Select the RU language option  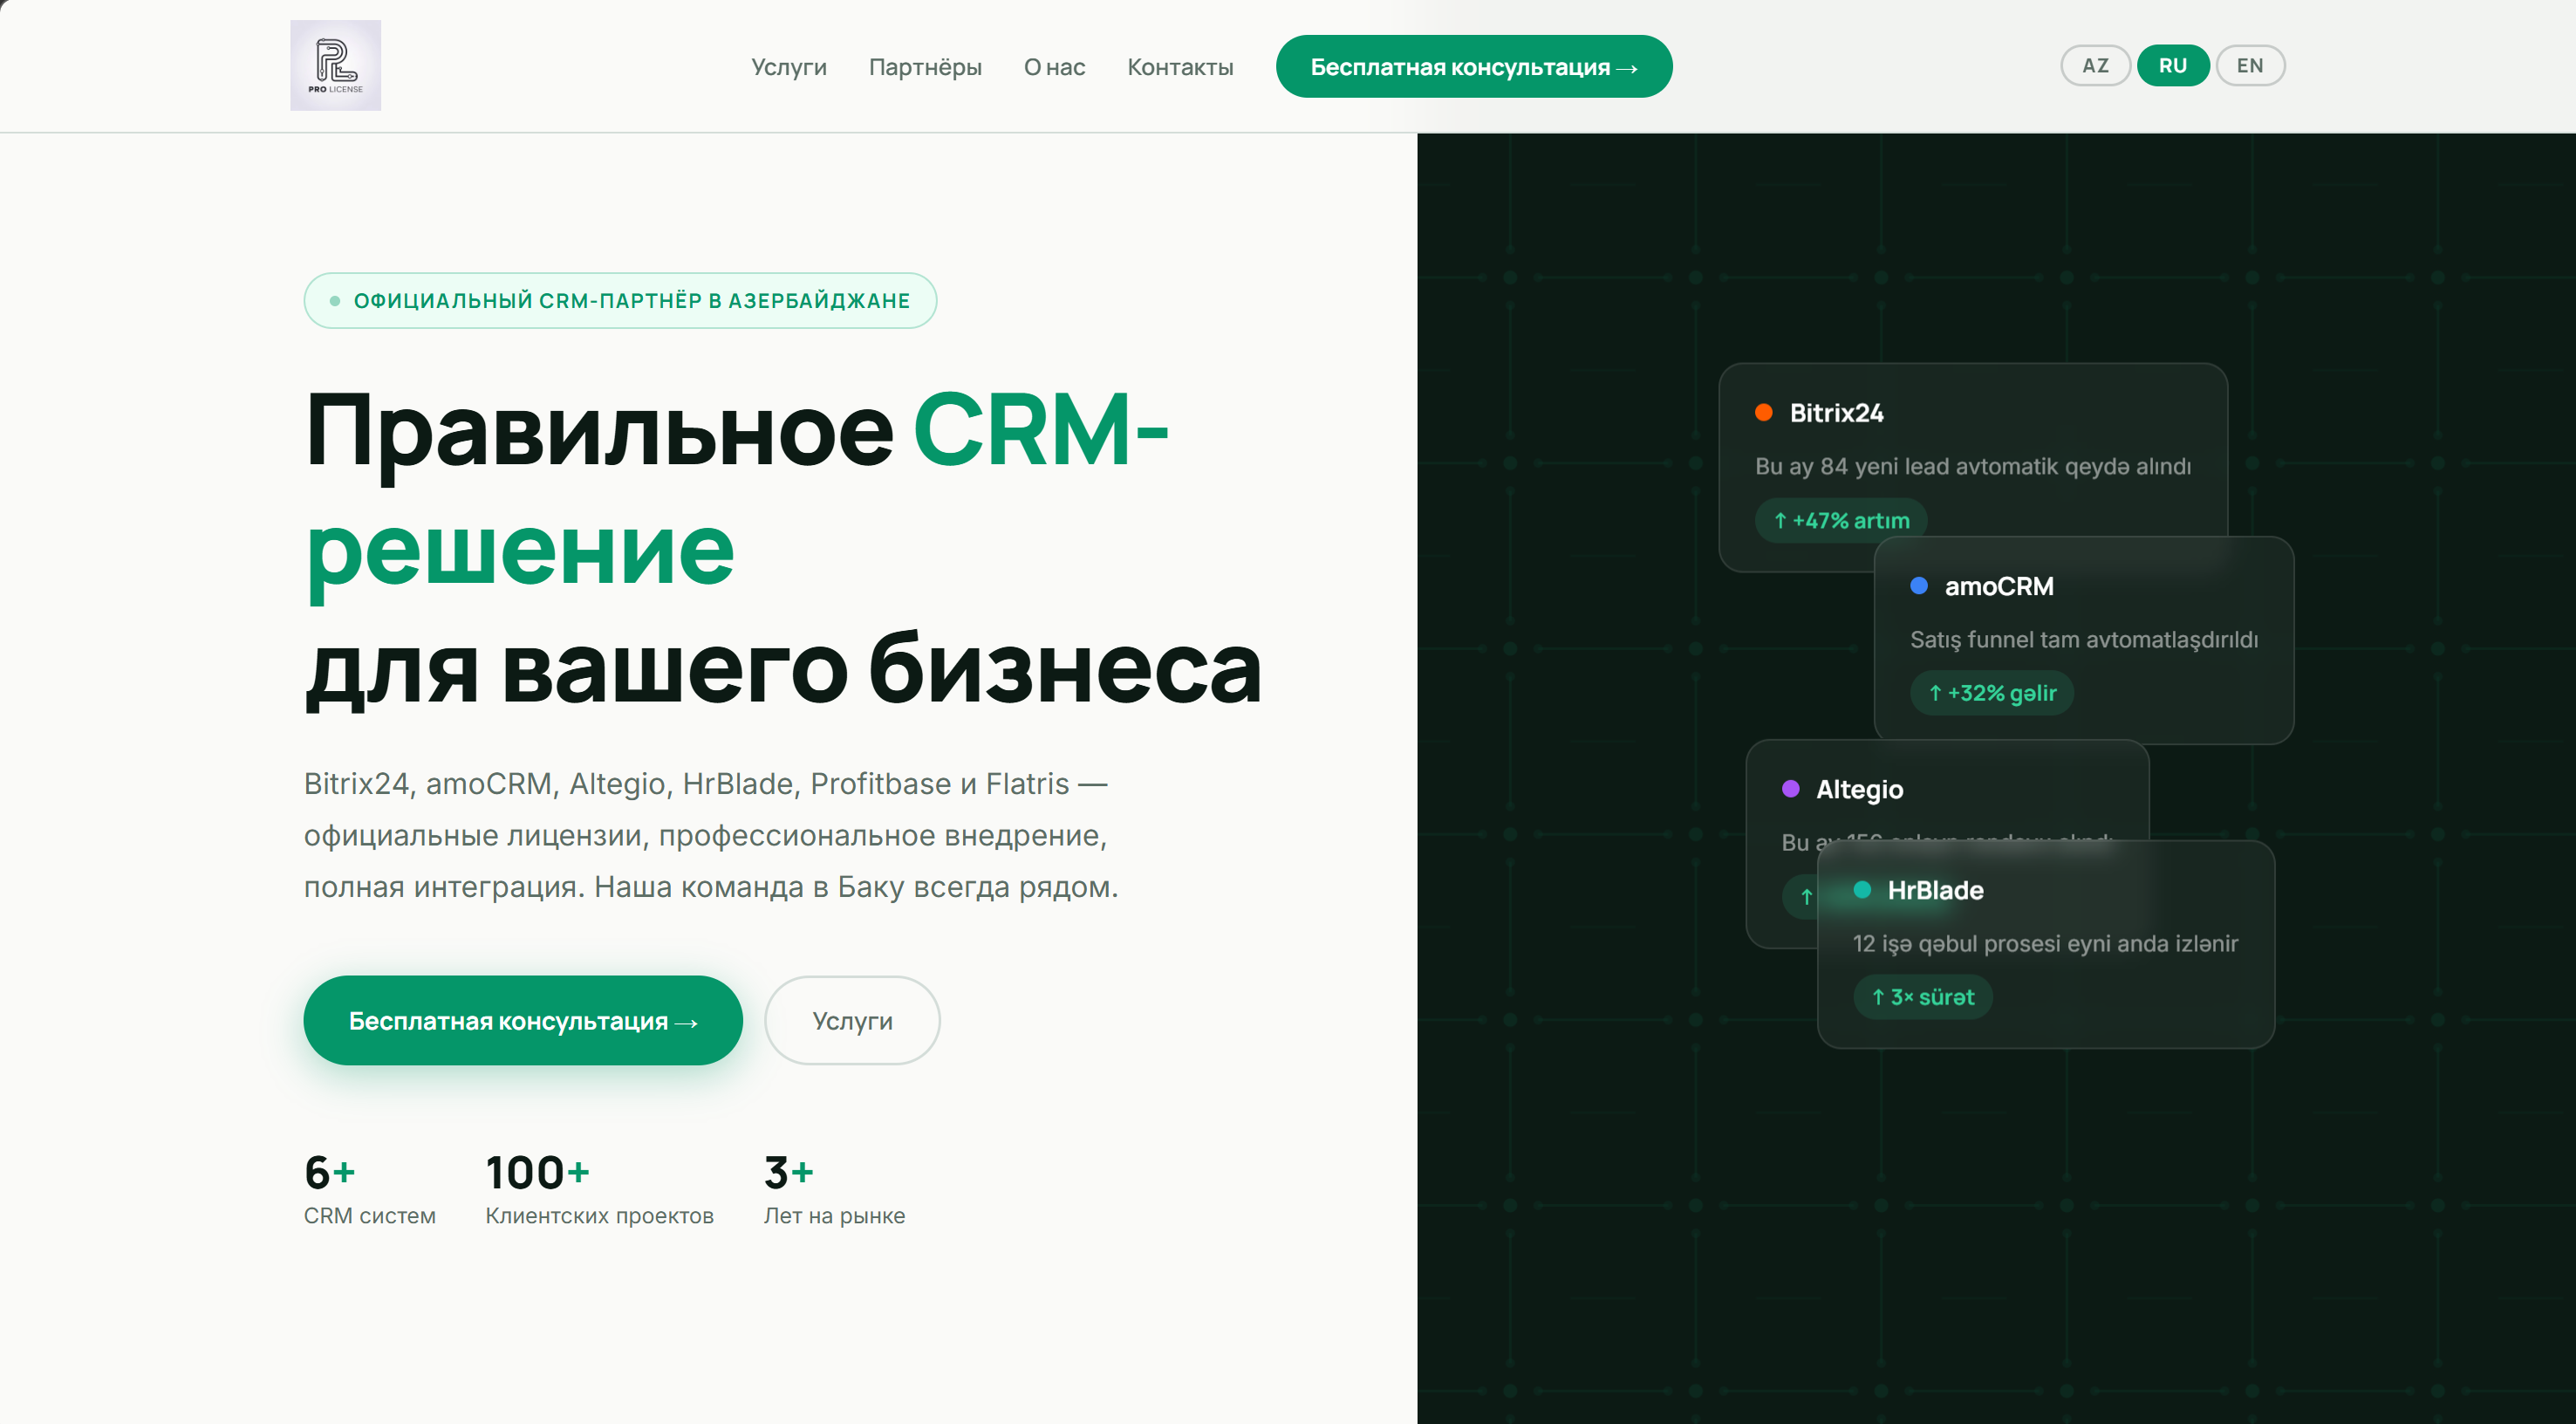click(2172, 66)
